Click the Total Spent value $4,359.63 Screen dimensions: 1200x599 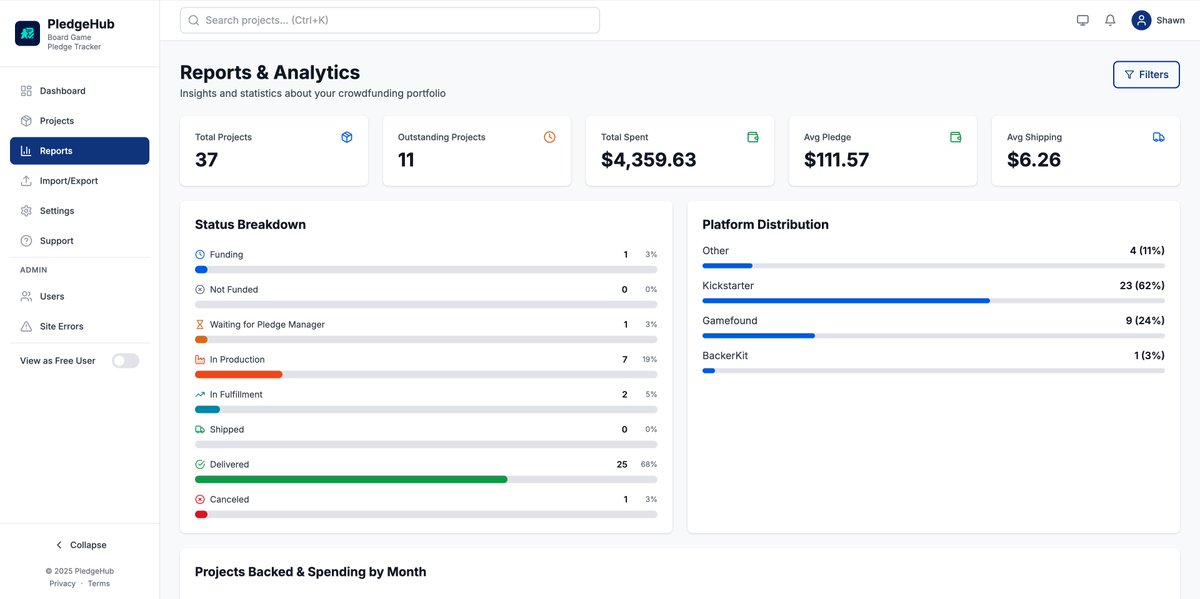click(x=649, y=160)
